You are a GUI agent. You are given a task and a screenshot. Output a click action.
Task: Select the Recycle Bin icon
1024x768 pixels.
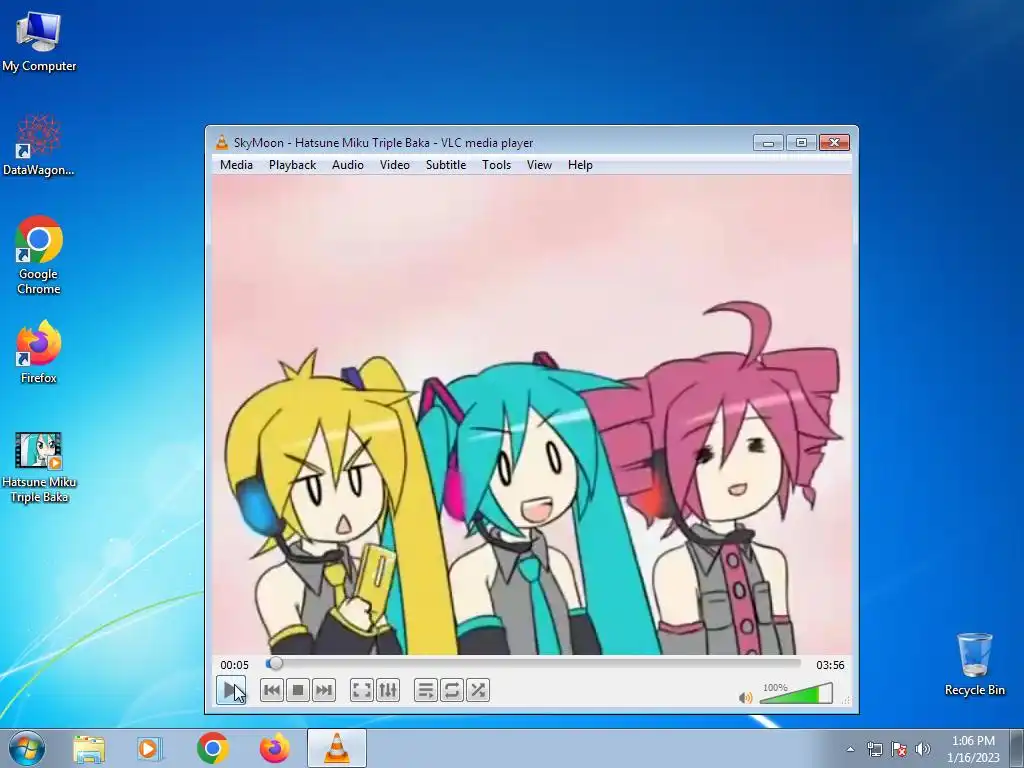pyautogui.click(x=974, y=664)
